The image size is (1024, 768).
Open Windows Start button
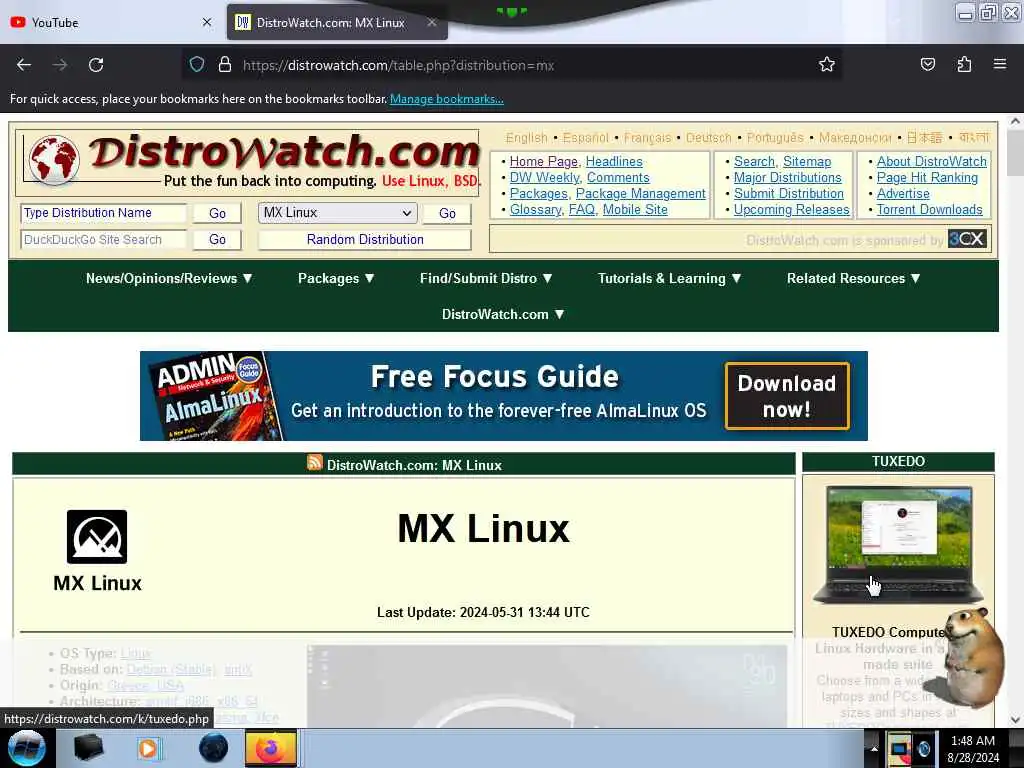(27, 748)
